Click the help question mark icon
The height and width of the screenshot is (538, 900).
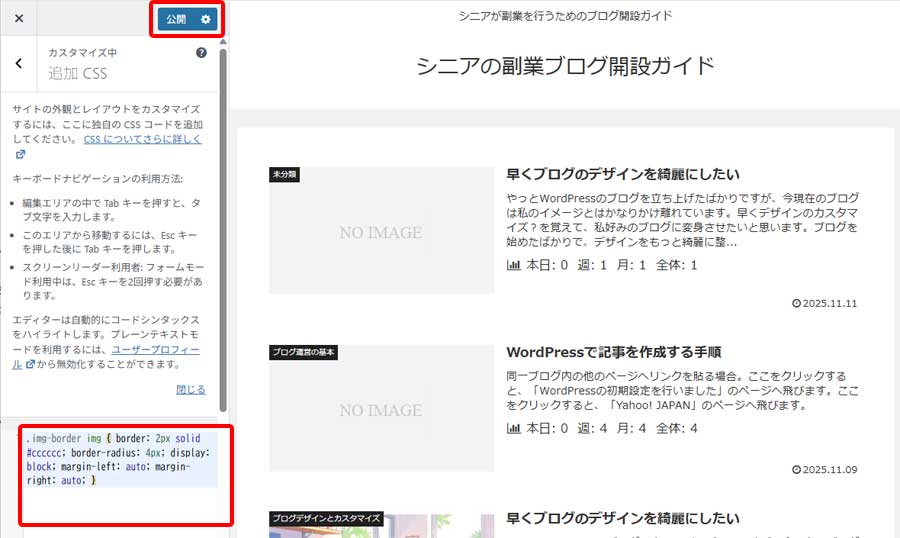click(x=202, y=52)
